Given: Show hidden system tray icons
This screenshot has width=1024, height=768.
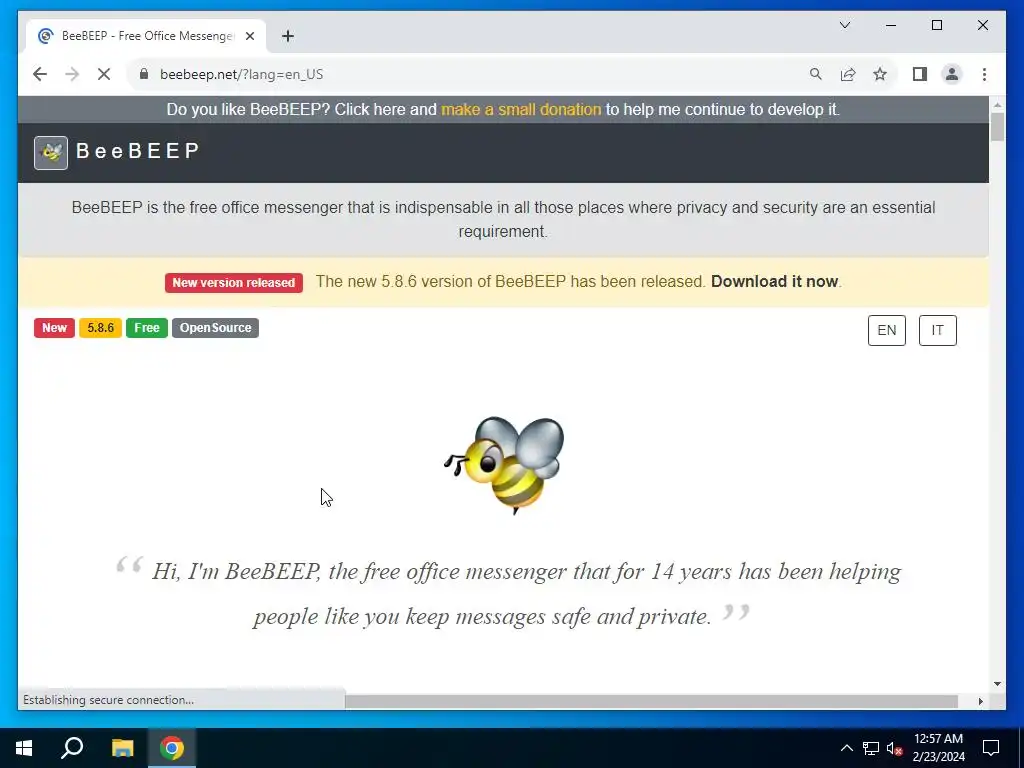Looking at the screenshot, I should (846, 748).
